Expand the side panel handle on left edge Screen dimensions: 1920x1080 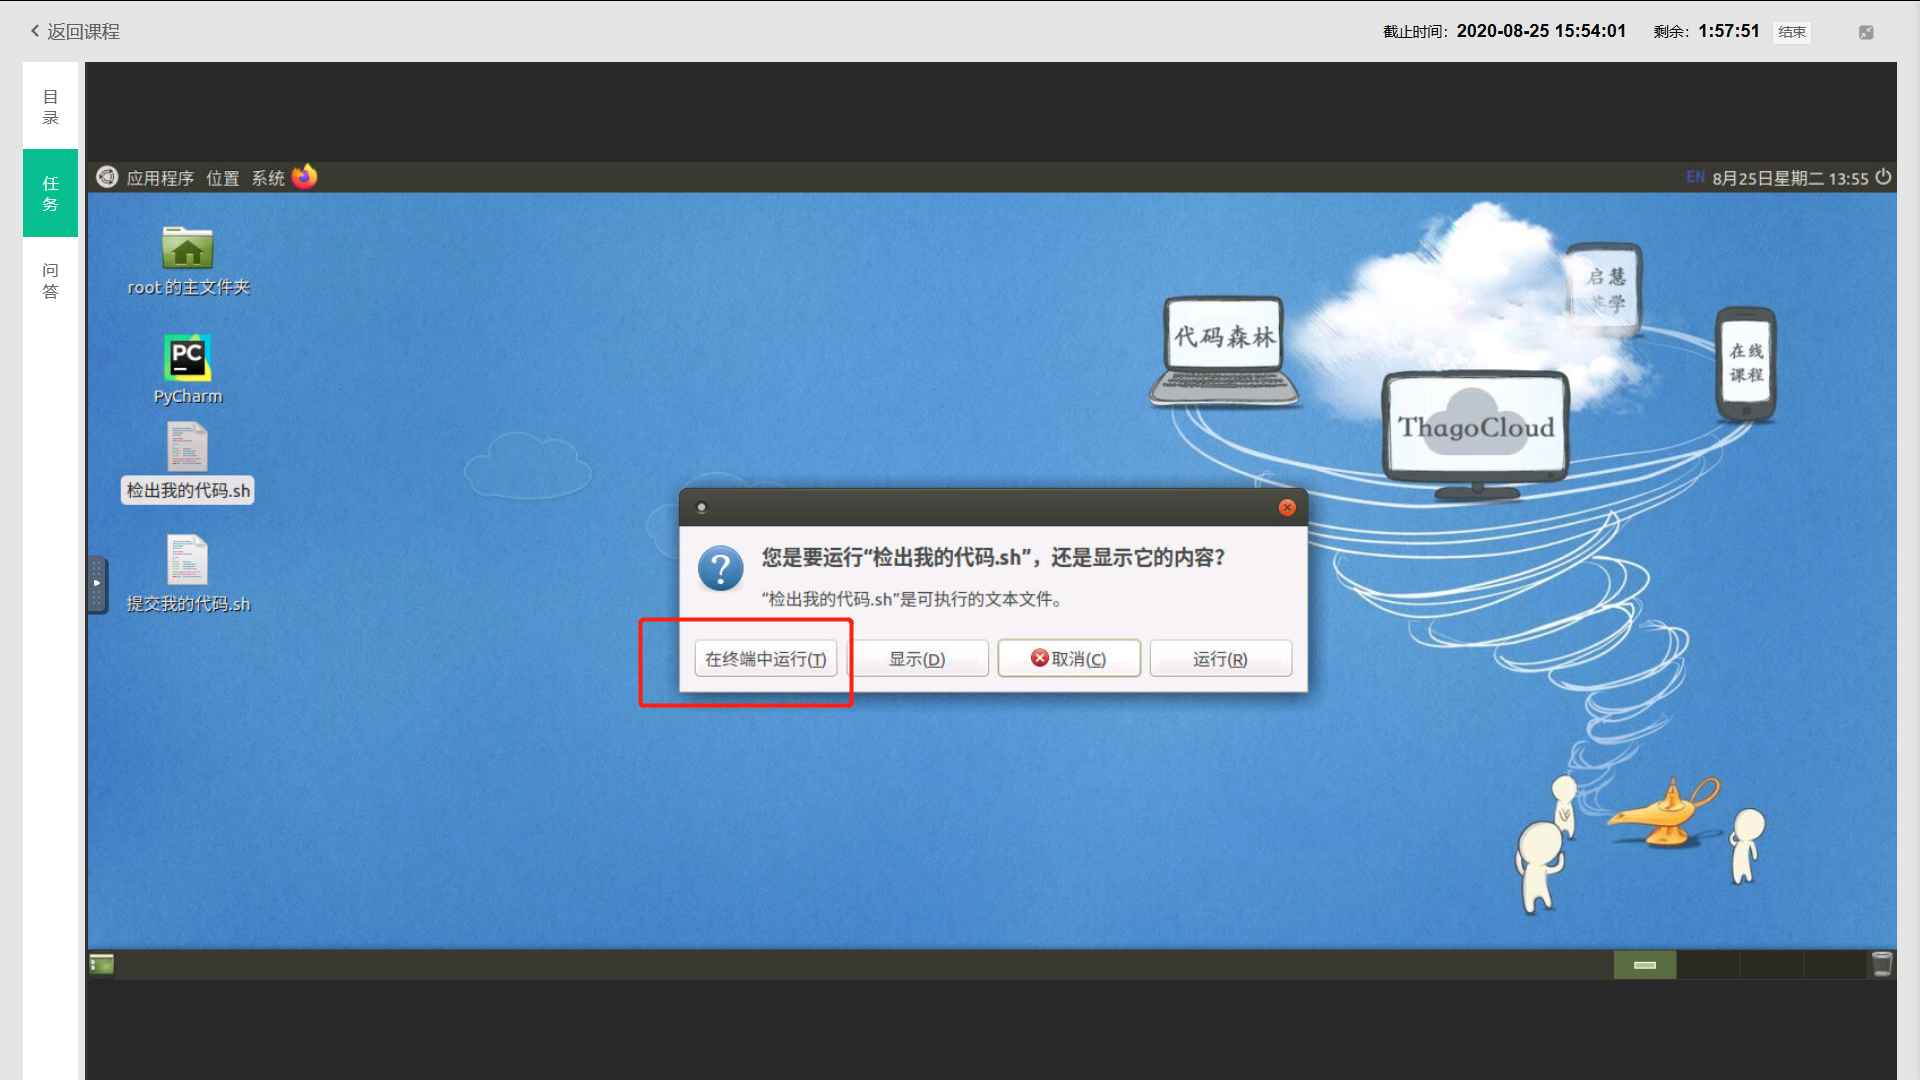(96, 584)
